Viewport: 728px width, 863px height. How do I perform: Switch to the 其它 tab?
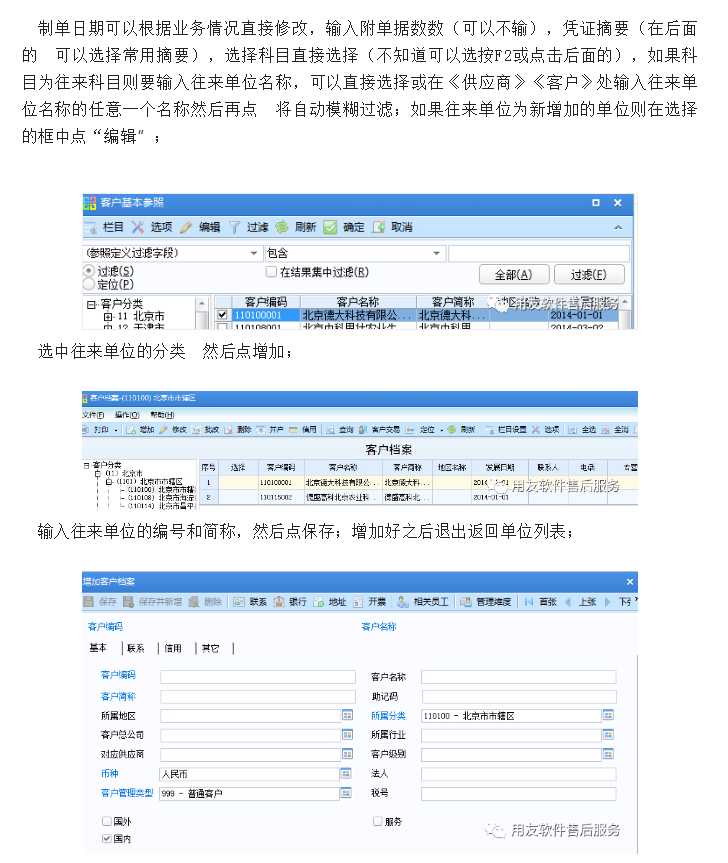click(210, 648)
